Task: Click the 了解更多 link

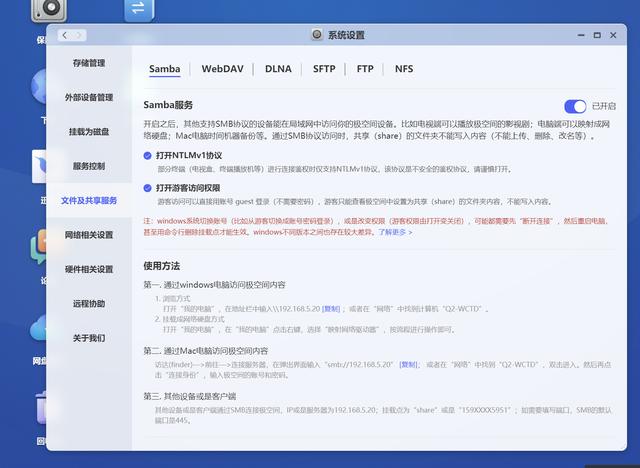Action: click(395, 232)
